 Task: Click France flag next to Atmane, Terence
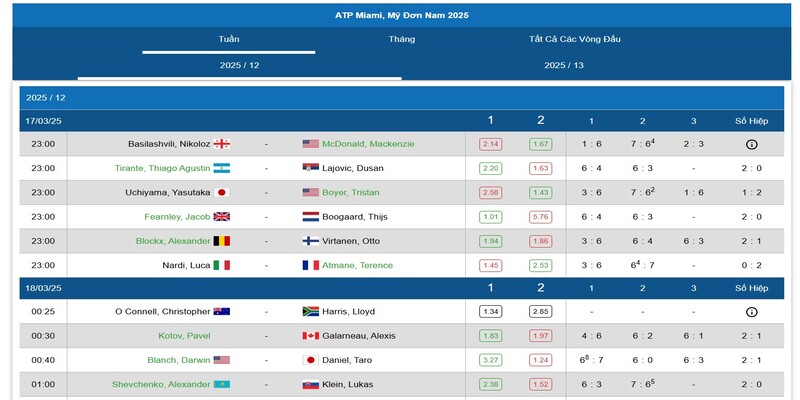(x=311, y=265)
